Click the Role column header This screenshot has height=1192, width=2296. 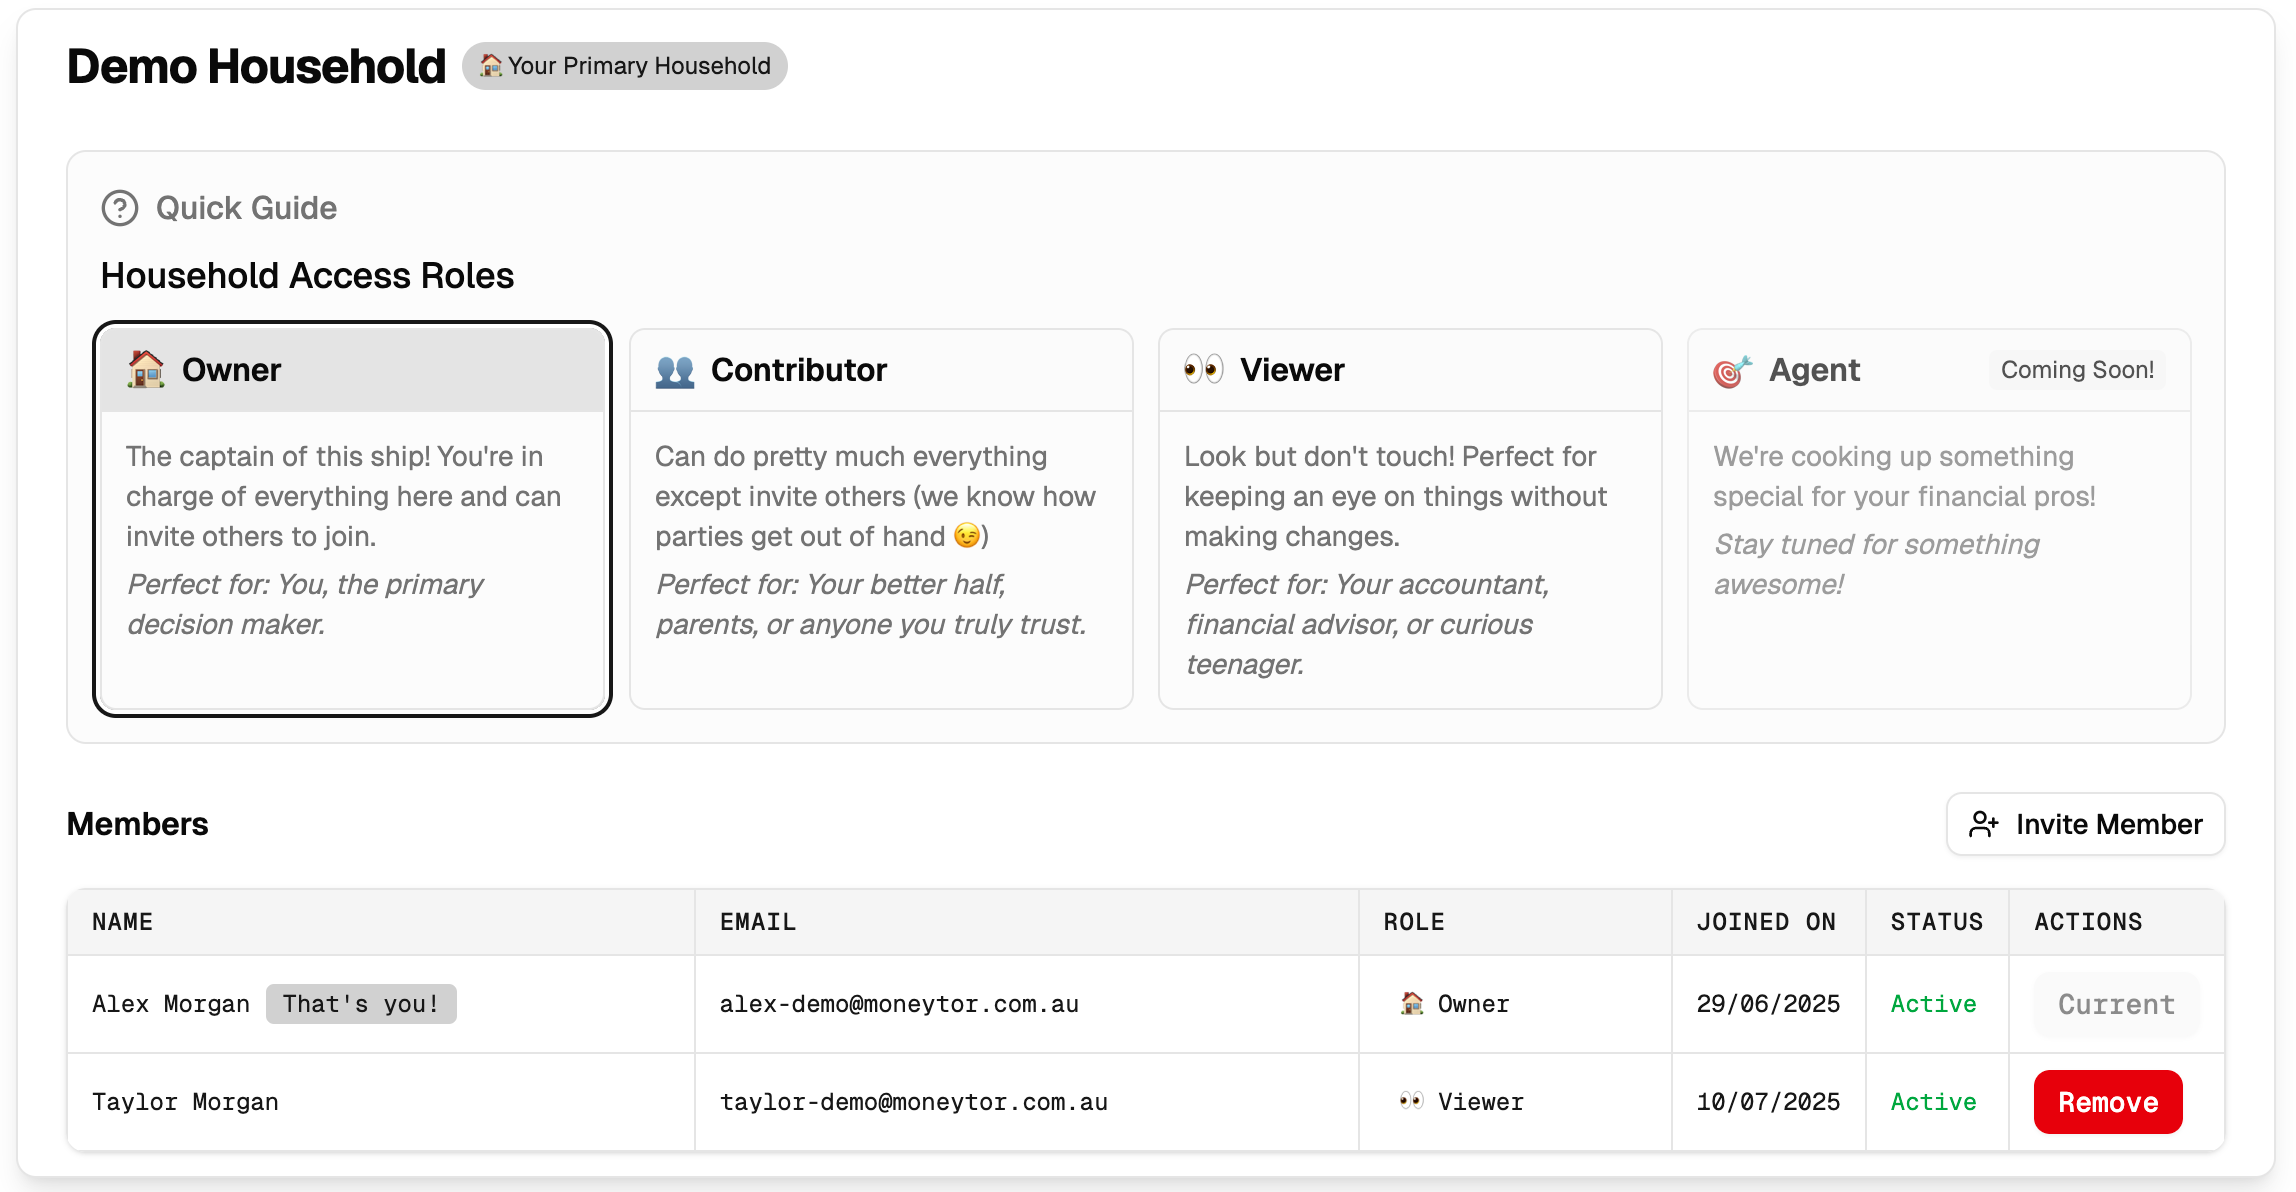[1414, 922]
